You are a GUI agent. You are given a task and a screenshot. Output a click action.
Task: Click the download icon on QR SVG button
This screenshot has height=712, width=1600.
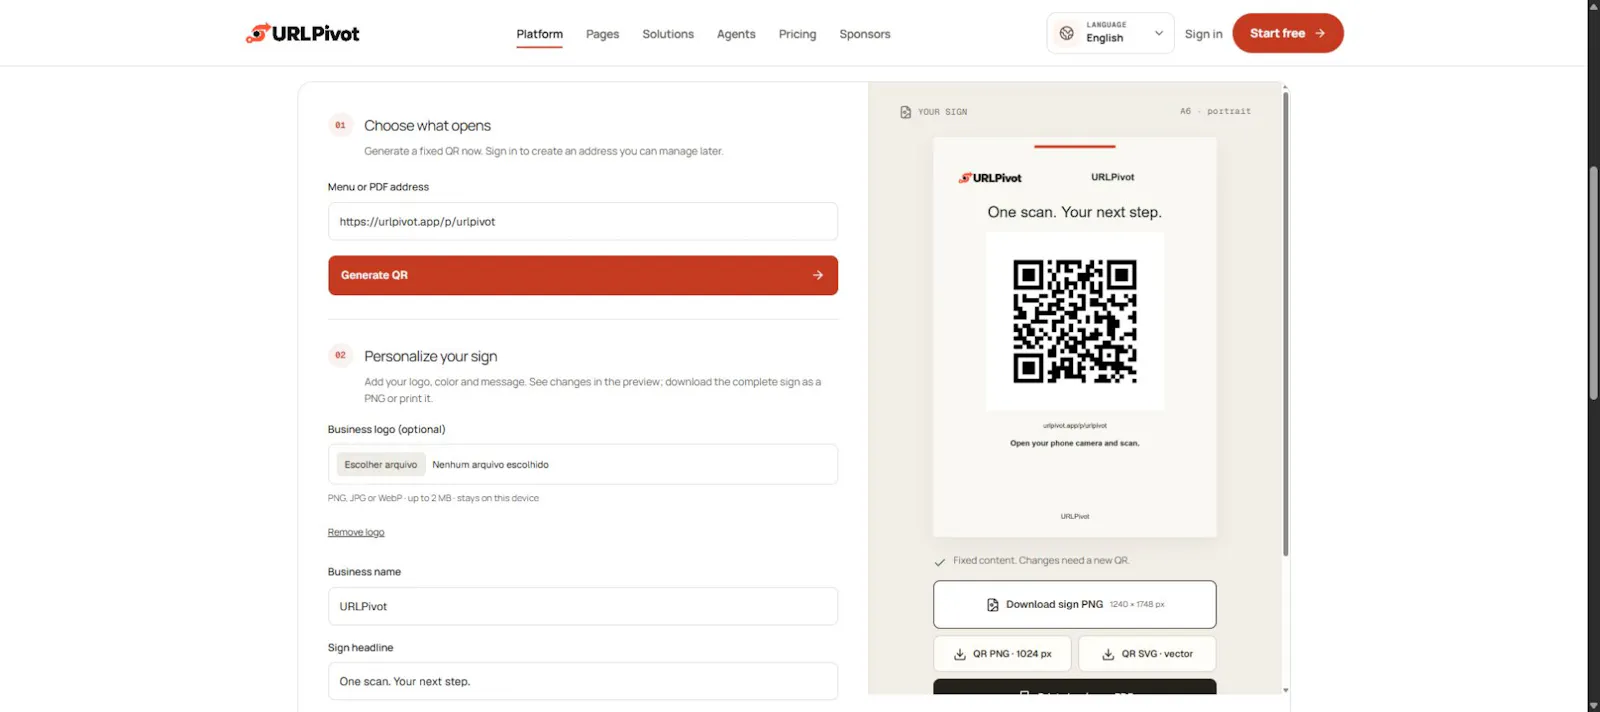pyautogui.click(x=1108, y=654)
